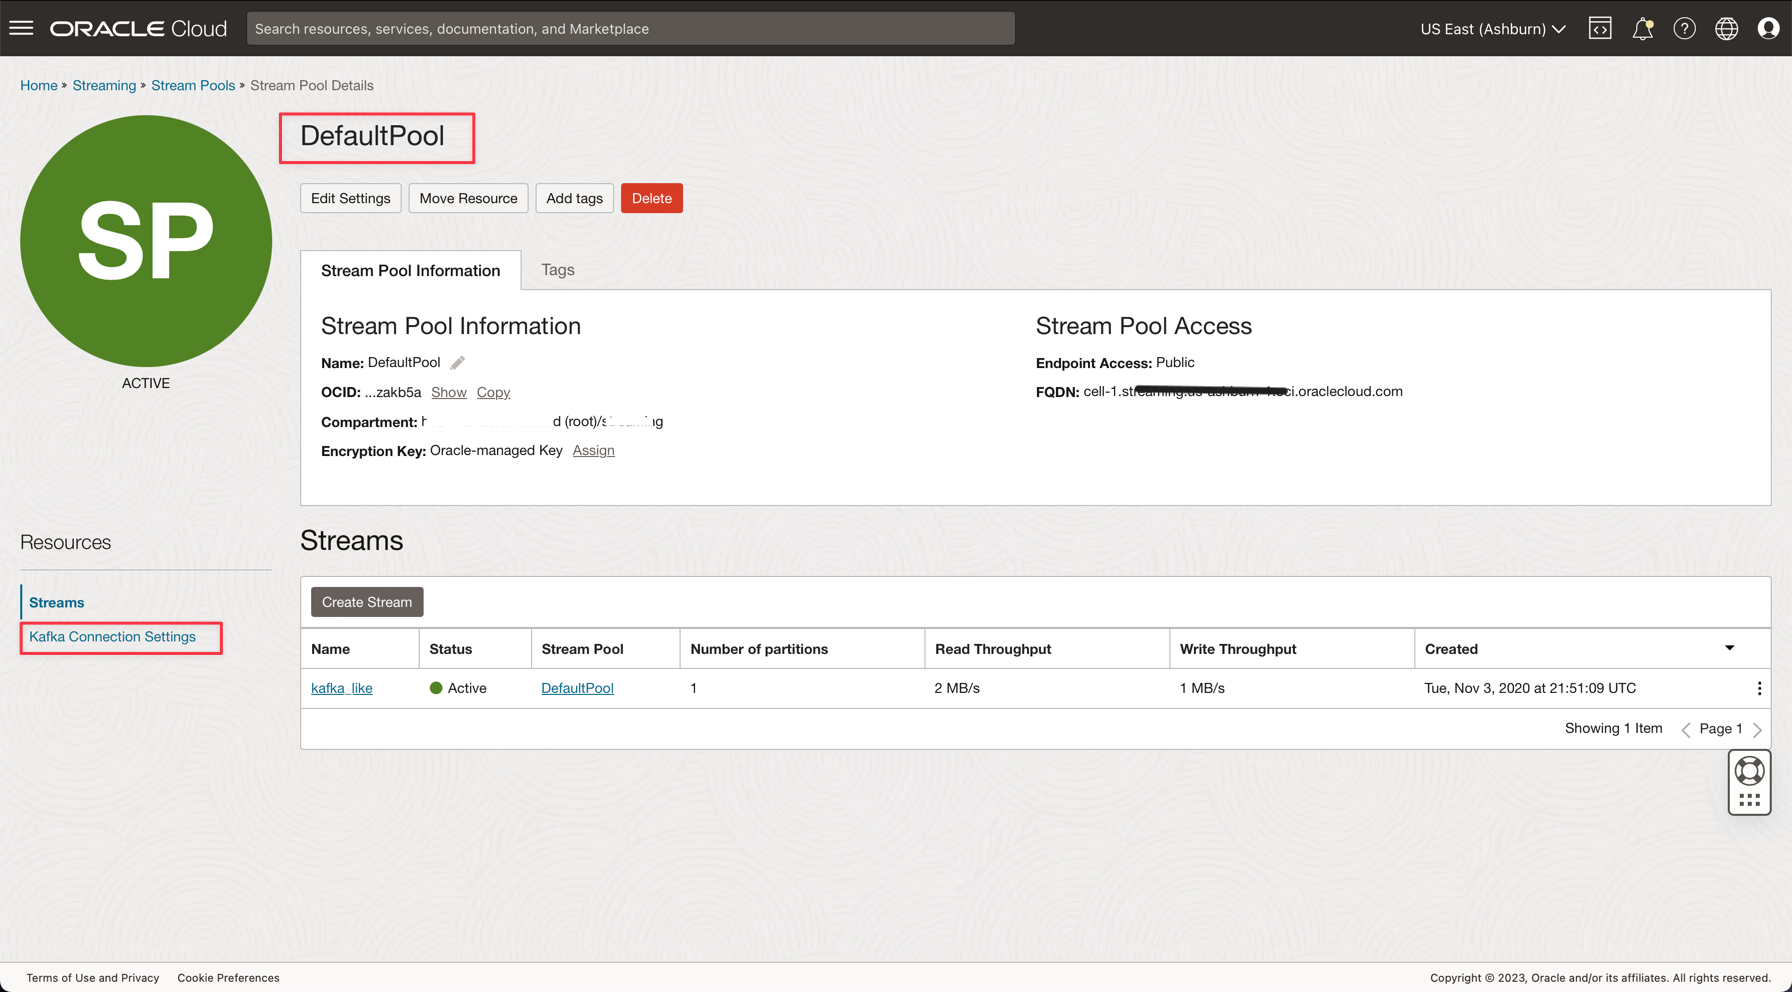Click the Create Stream button
The height and width of the screenshot is (992, 1792).
[x=367, y=602]
